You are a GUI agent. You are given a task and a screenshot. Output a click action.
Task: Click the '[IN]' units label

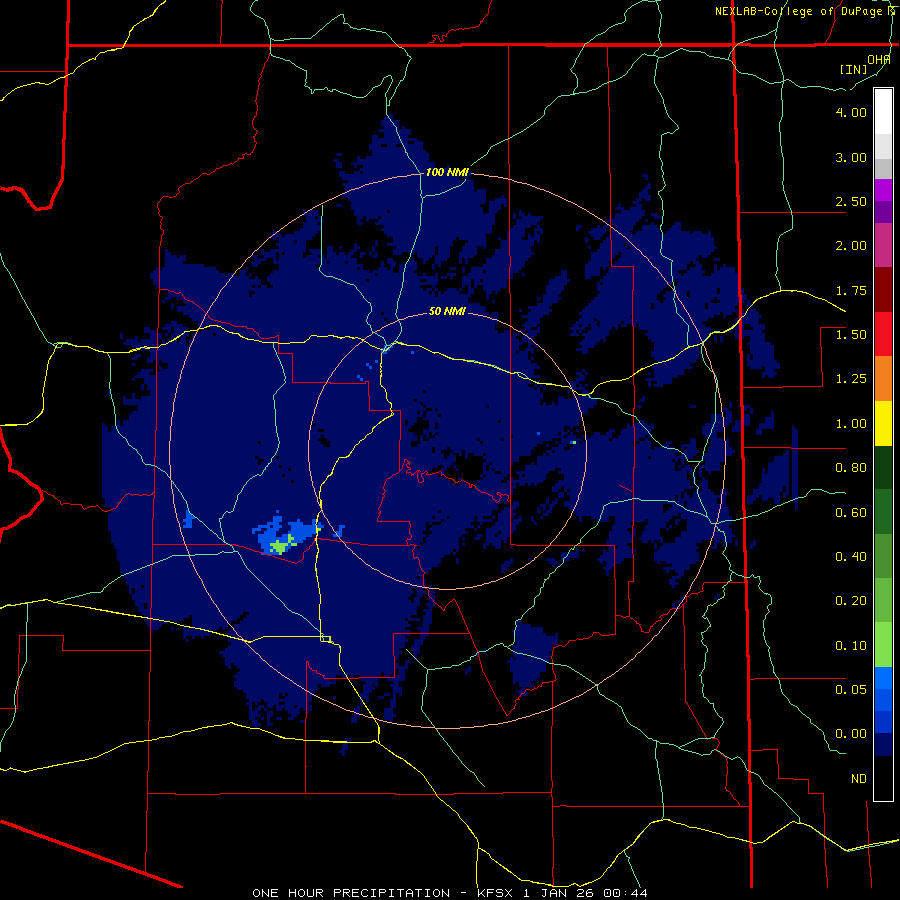tap(854, 69)
